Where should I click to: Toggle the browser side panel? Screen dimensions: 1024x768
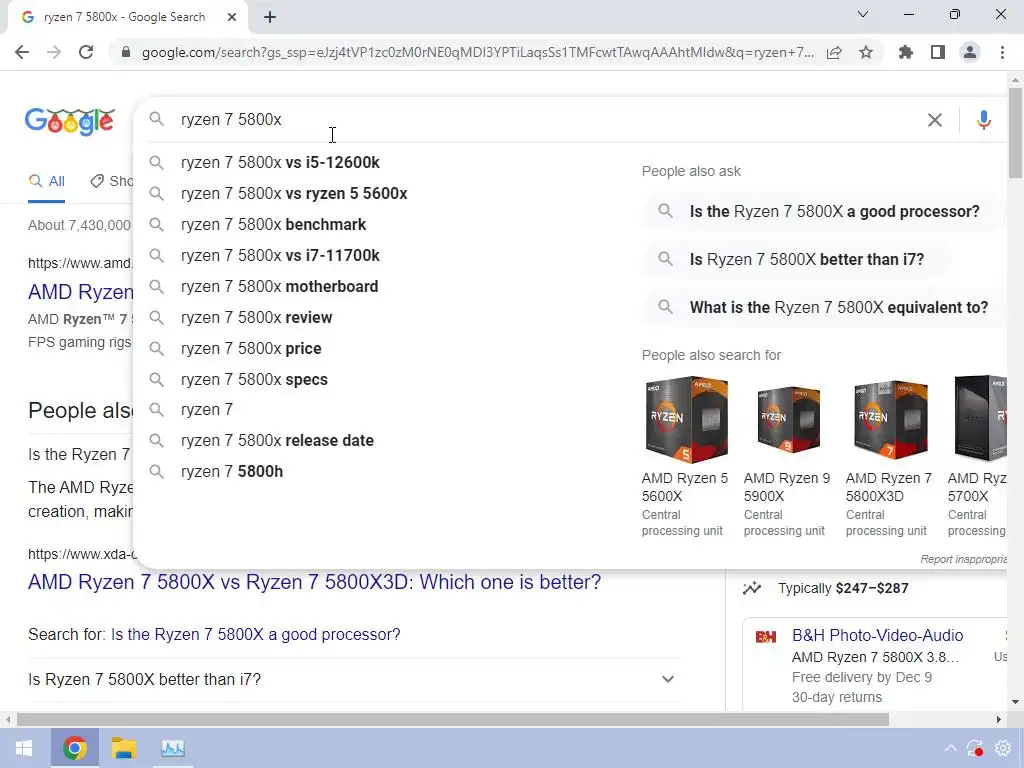pos(938,52)
